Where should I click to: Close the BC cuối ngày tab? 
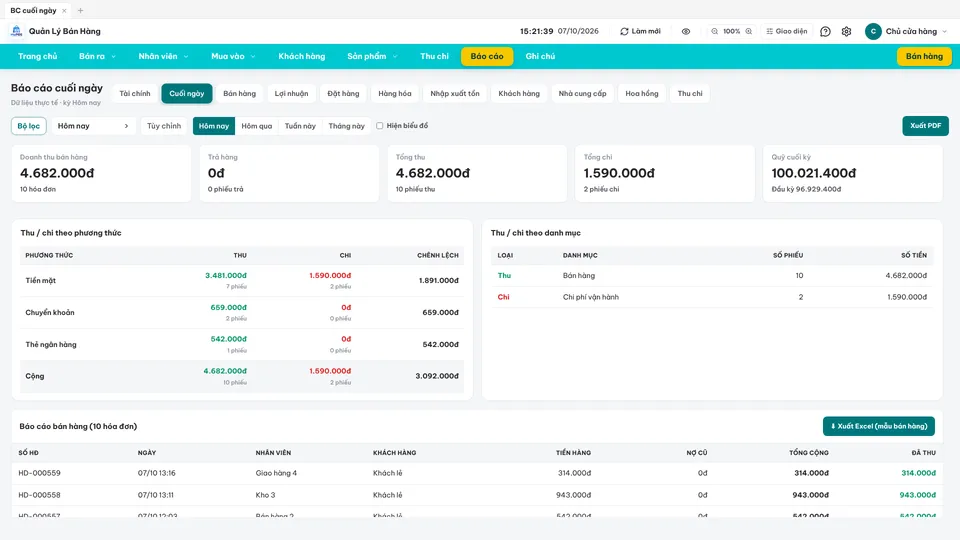point(64,10)
